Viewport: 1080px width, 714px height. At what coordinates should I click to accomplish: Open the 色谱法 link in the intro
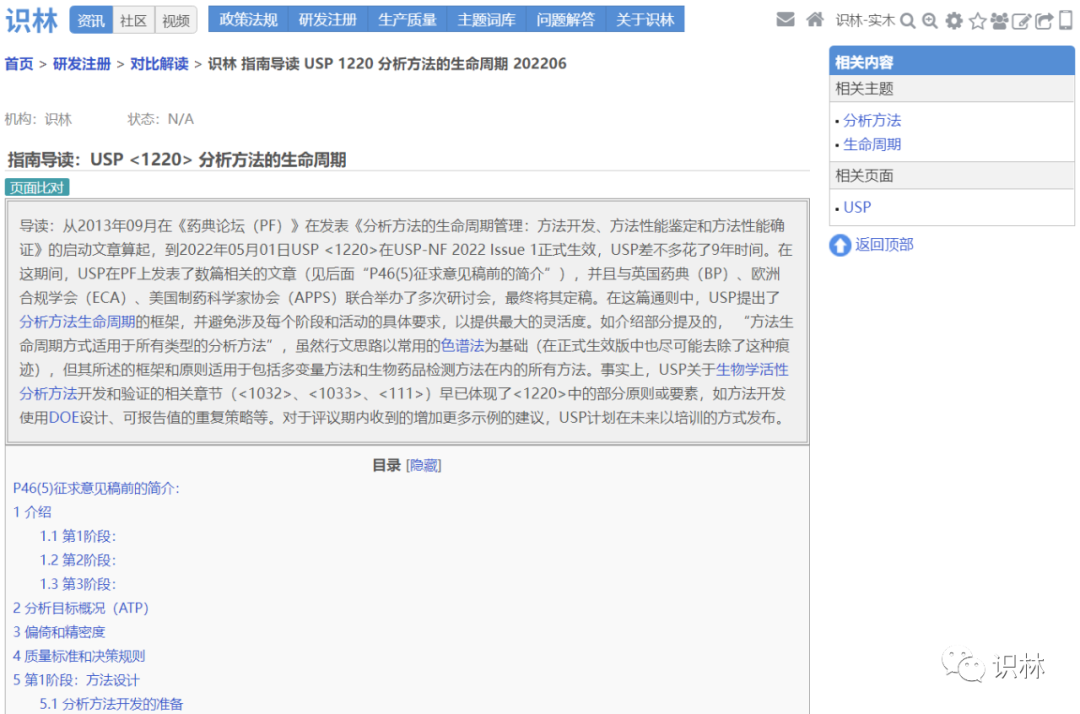pyautogui.click(x=462, y=346)
